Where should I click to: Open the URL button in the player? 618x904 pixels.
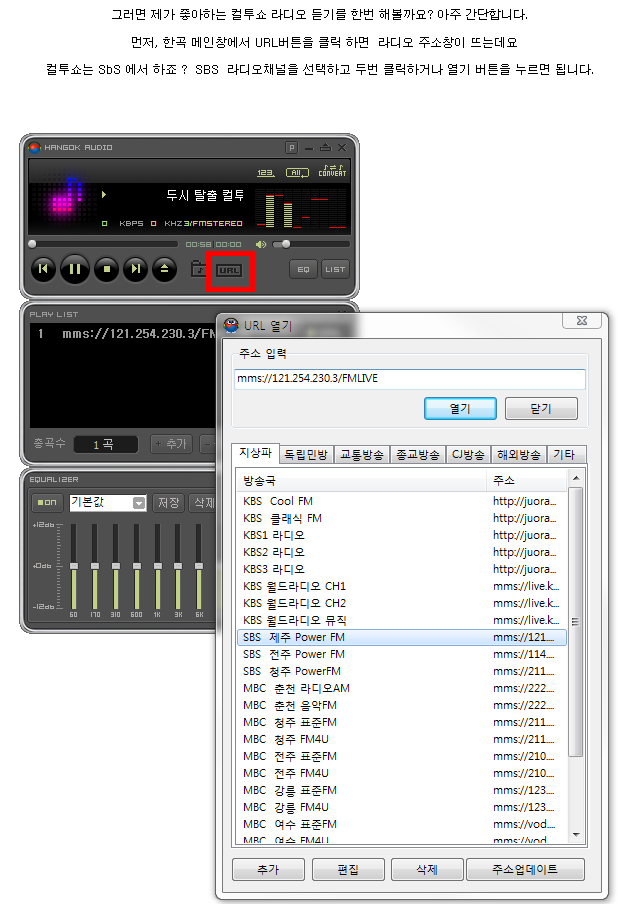(229, 270)
